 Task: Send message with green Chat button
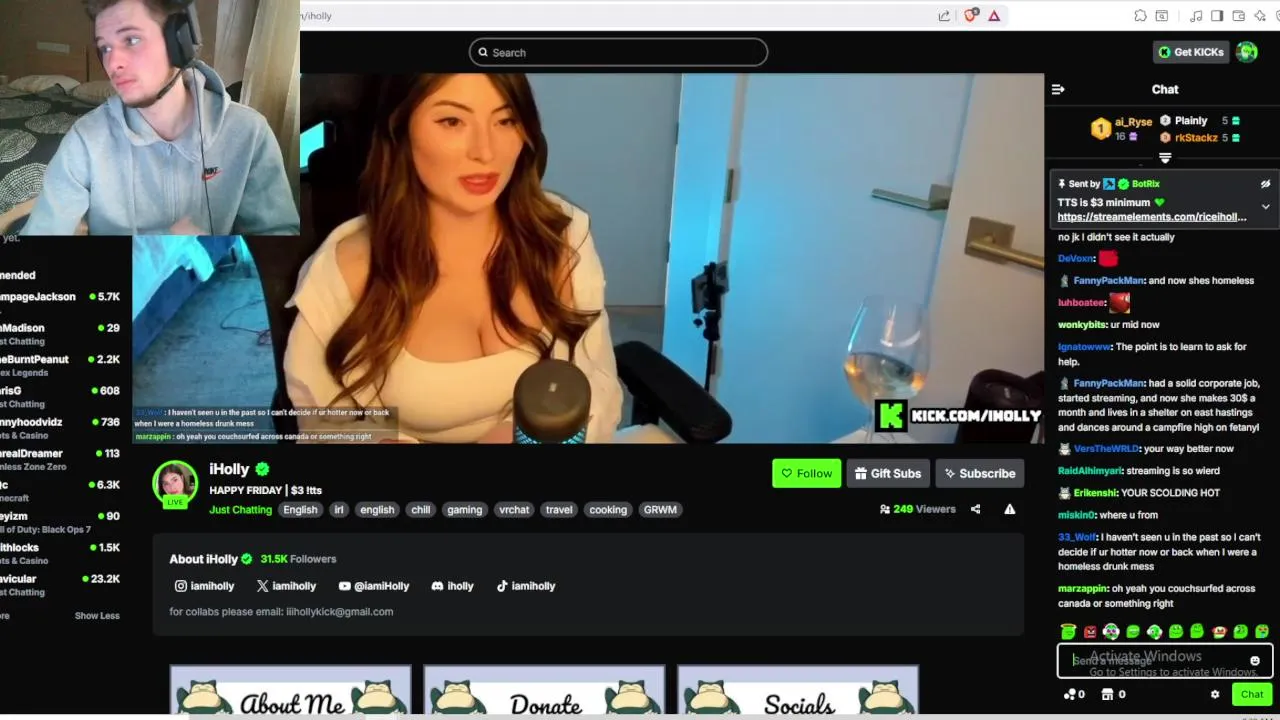(x=1252, y=694)
